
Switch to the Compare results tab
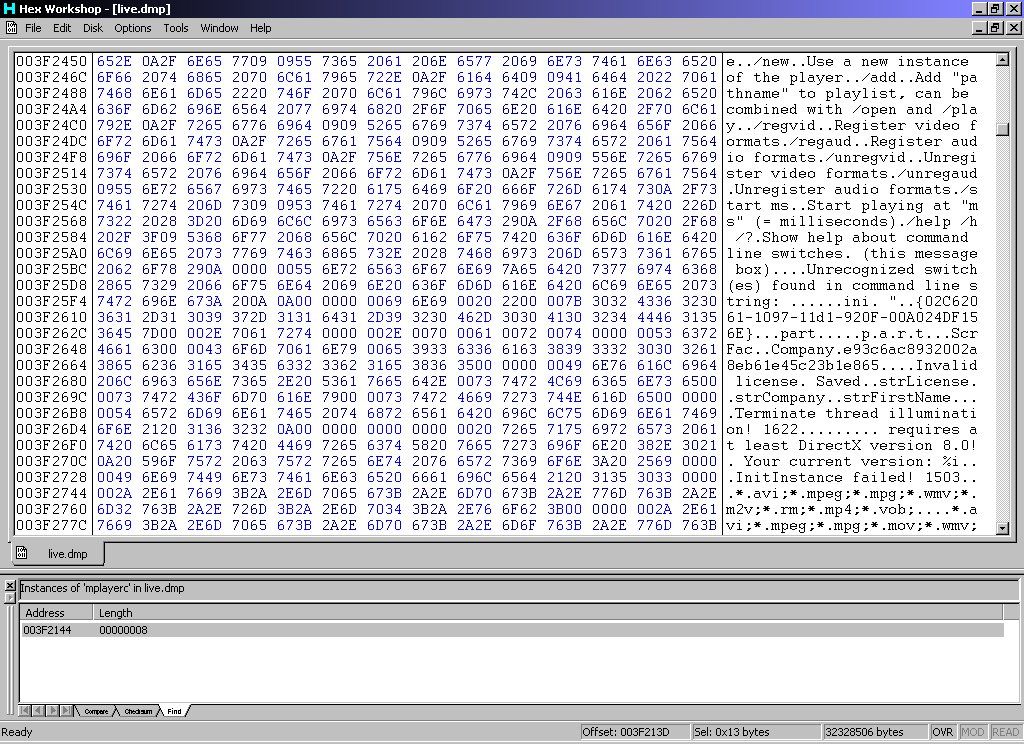[x=96, y=711]
